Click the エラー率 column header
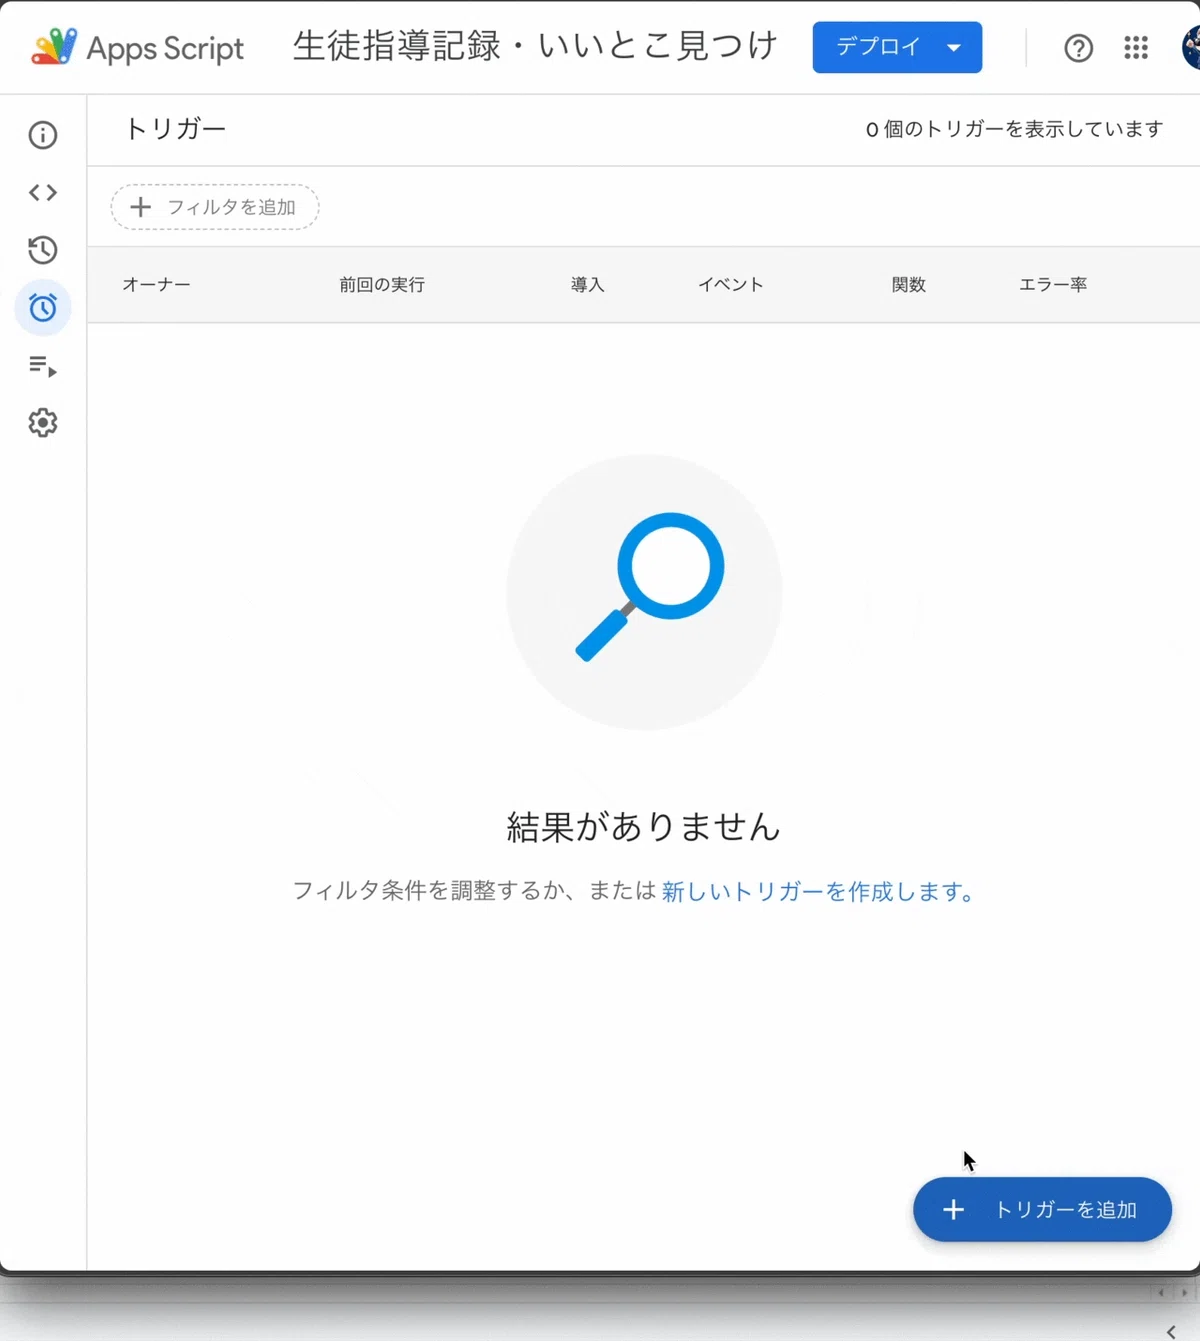This screenshot has height=1341, width=1200. (1053, 285)
